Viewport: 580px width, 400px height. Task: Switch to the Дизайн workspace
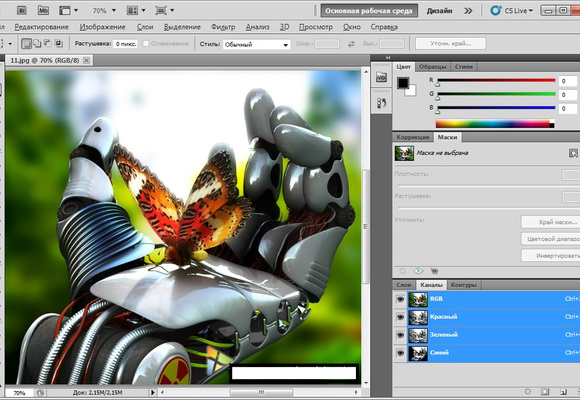(x=439, y=11)
